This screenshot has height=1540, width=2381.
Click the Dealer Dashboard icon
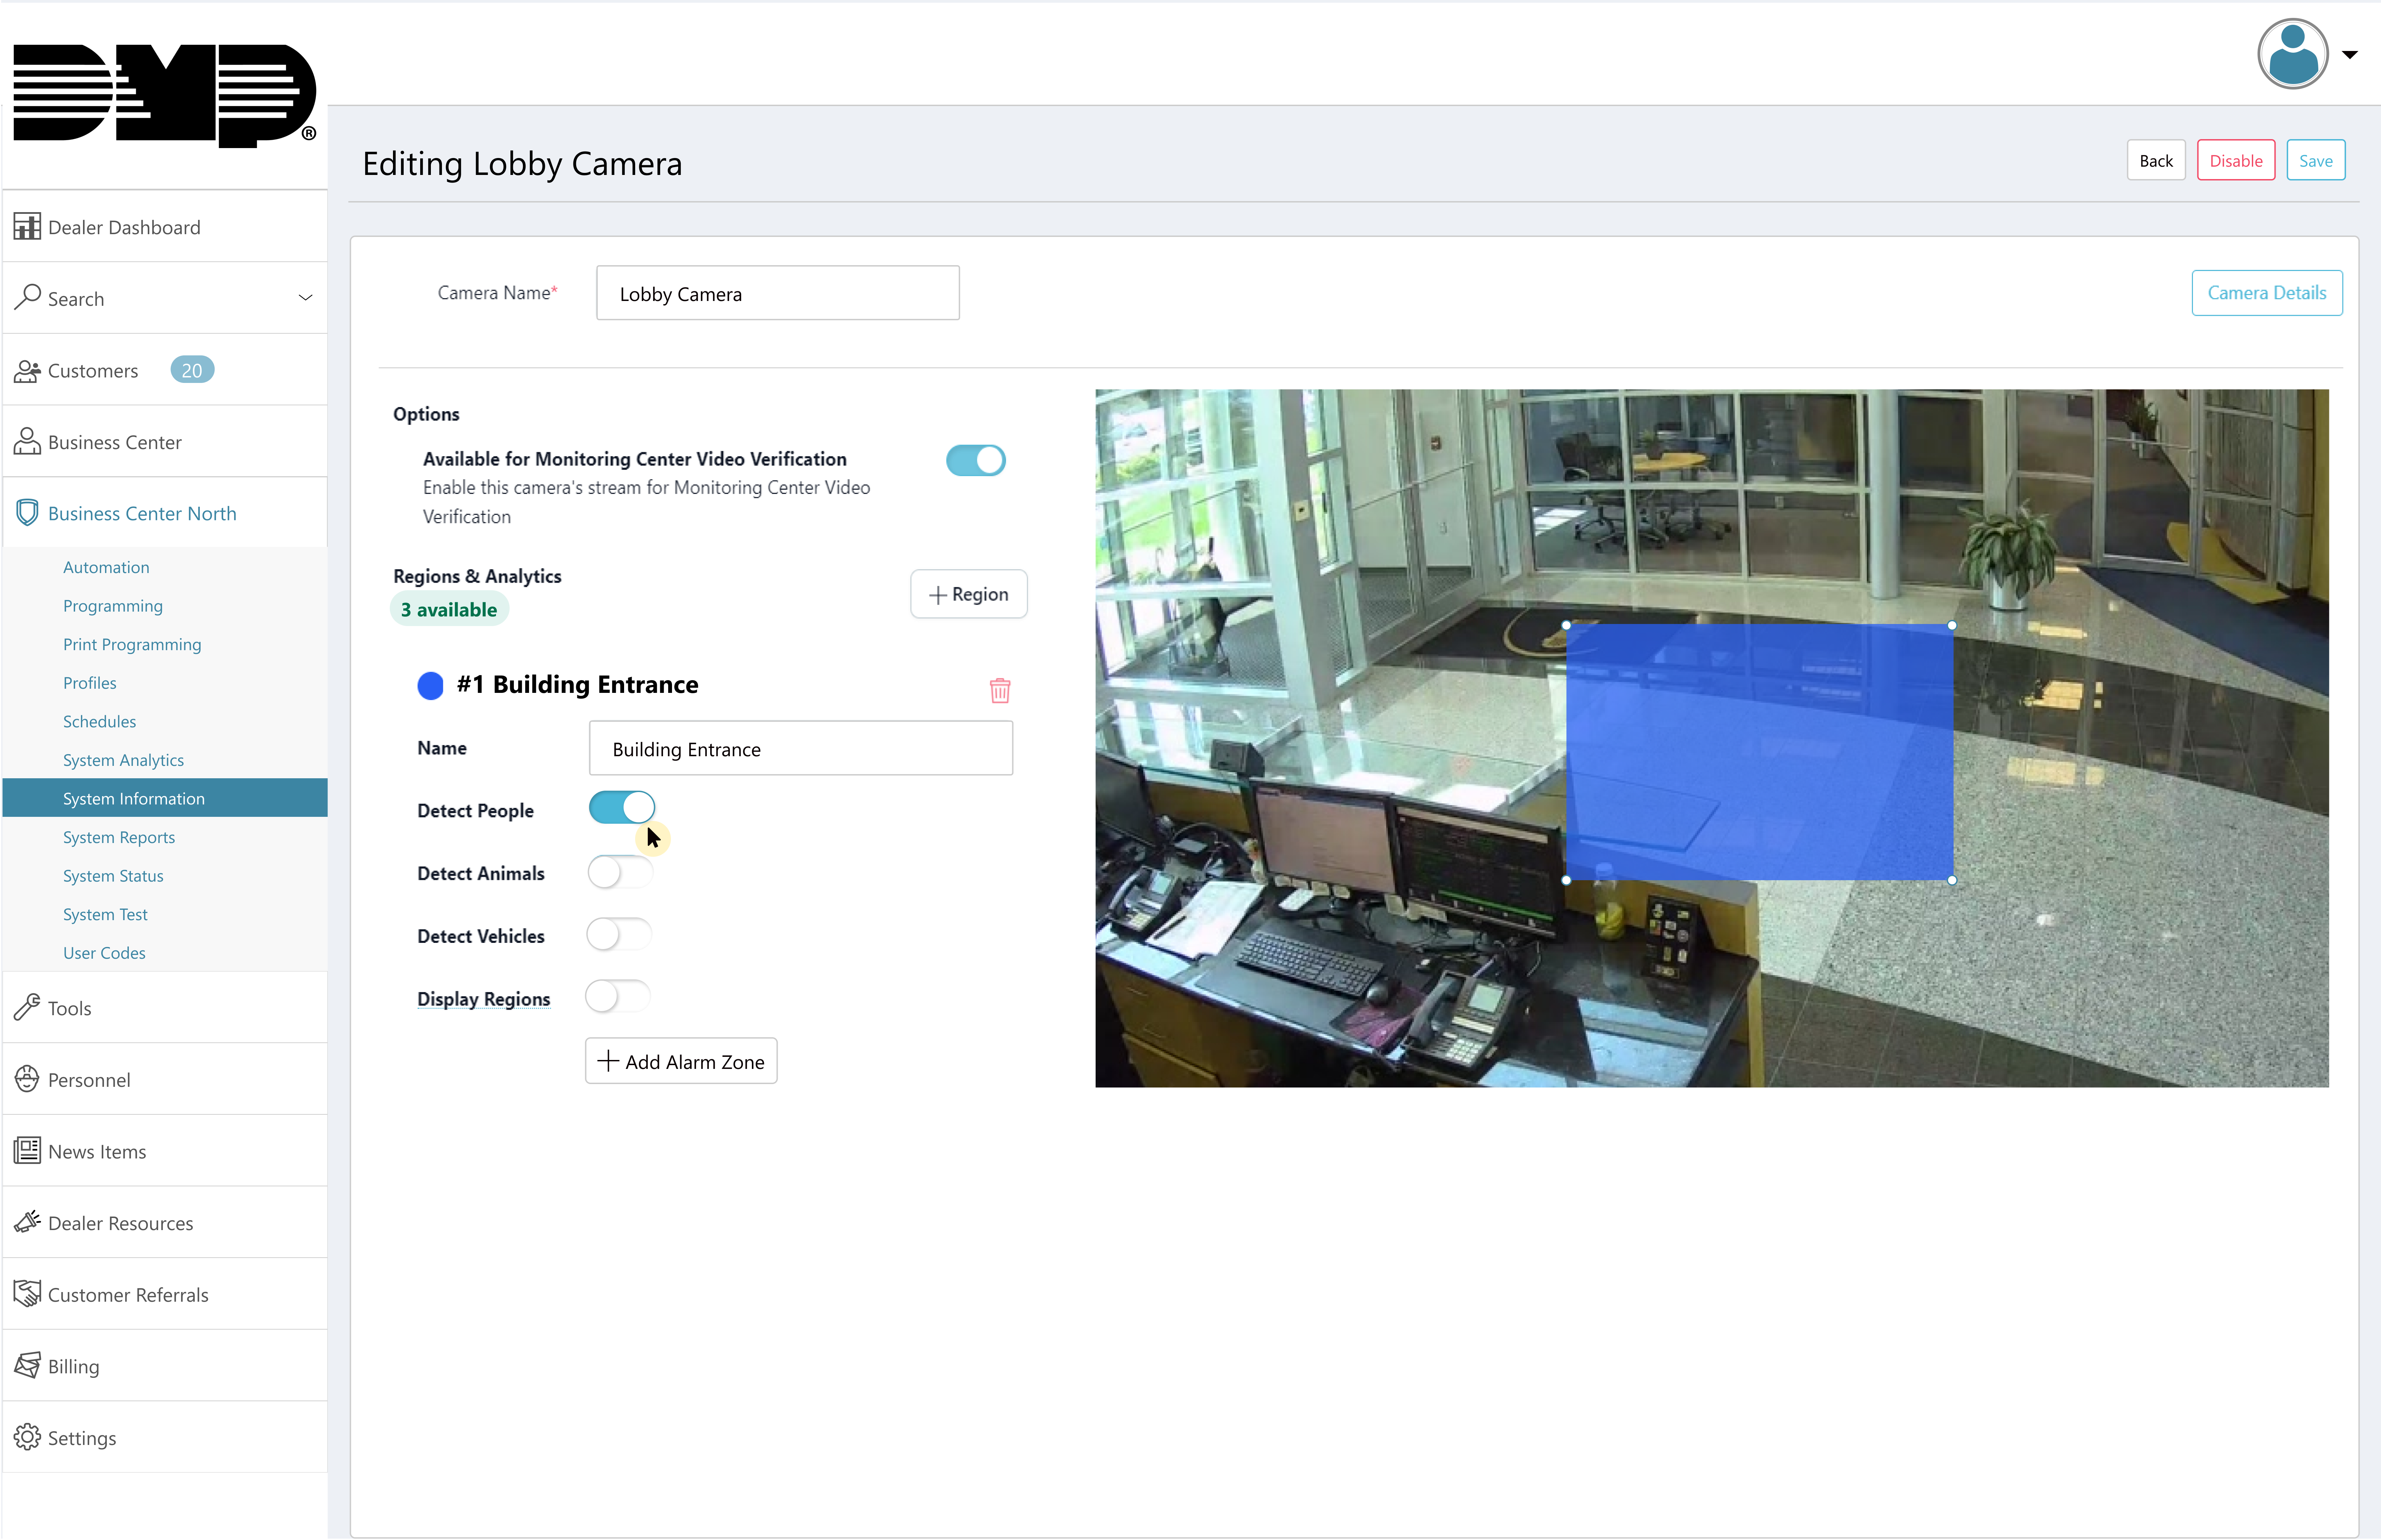click(x=27, y=226)
